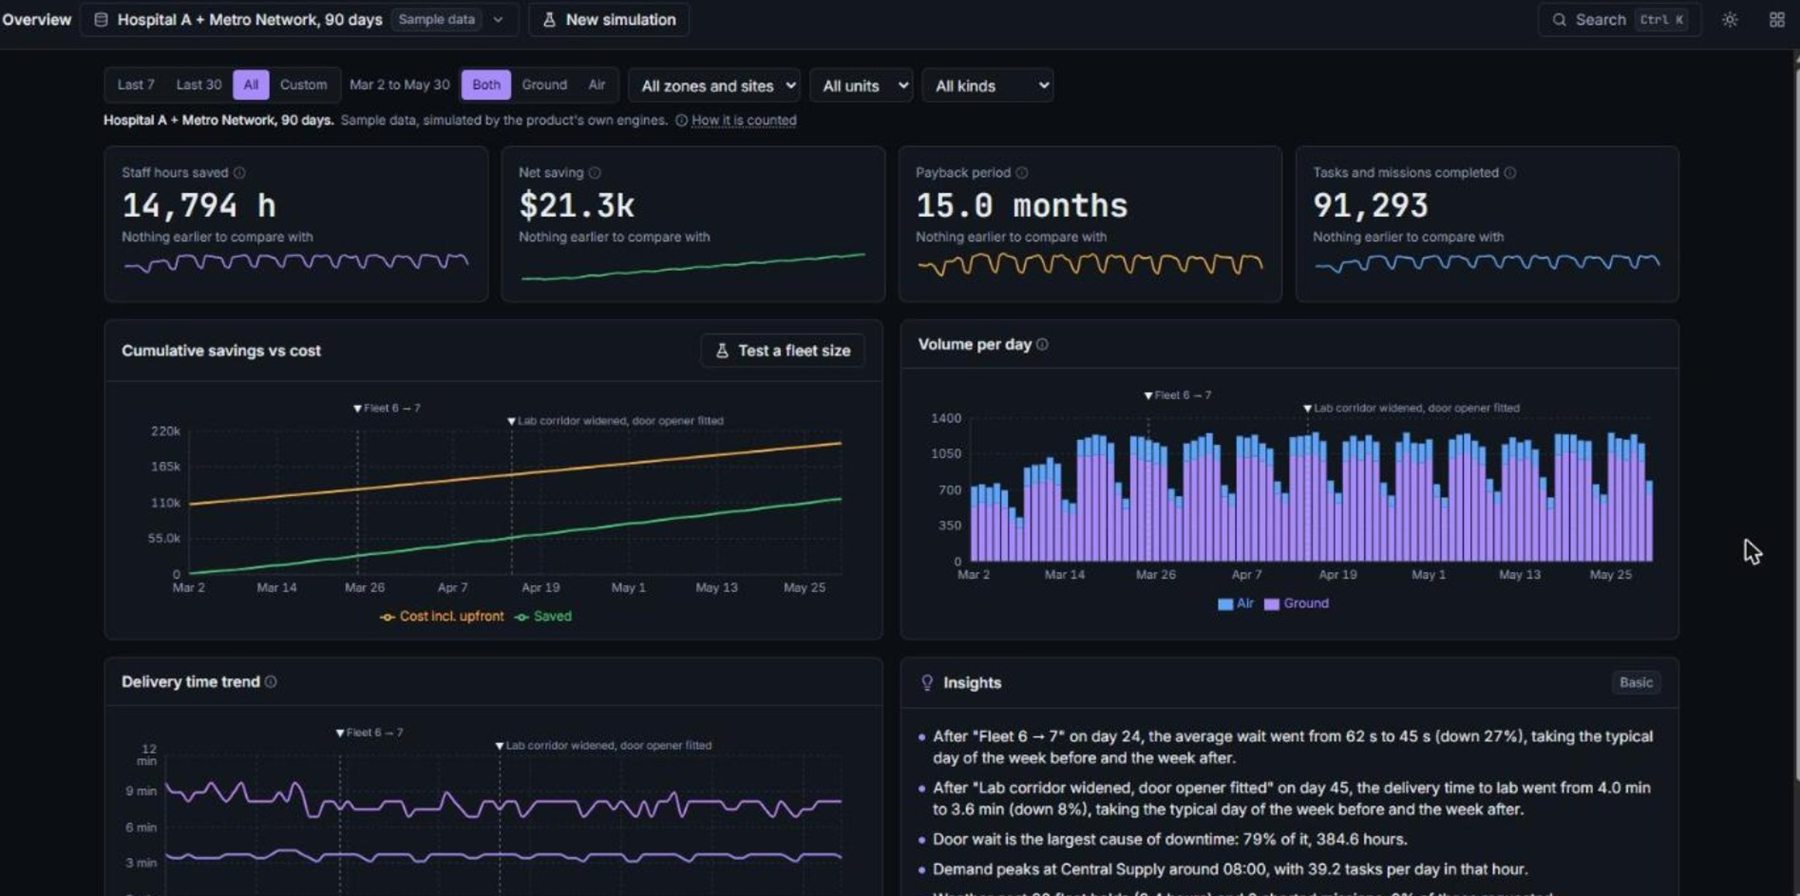Viewport: 1800px width, 896px height.
Task: Choose the Air mode filter
Action: [597, 85]
